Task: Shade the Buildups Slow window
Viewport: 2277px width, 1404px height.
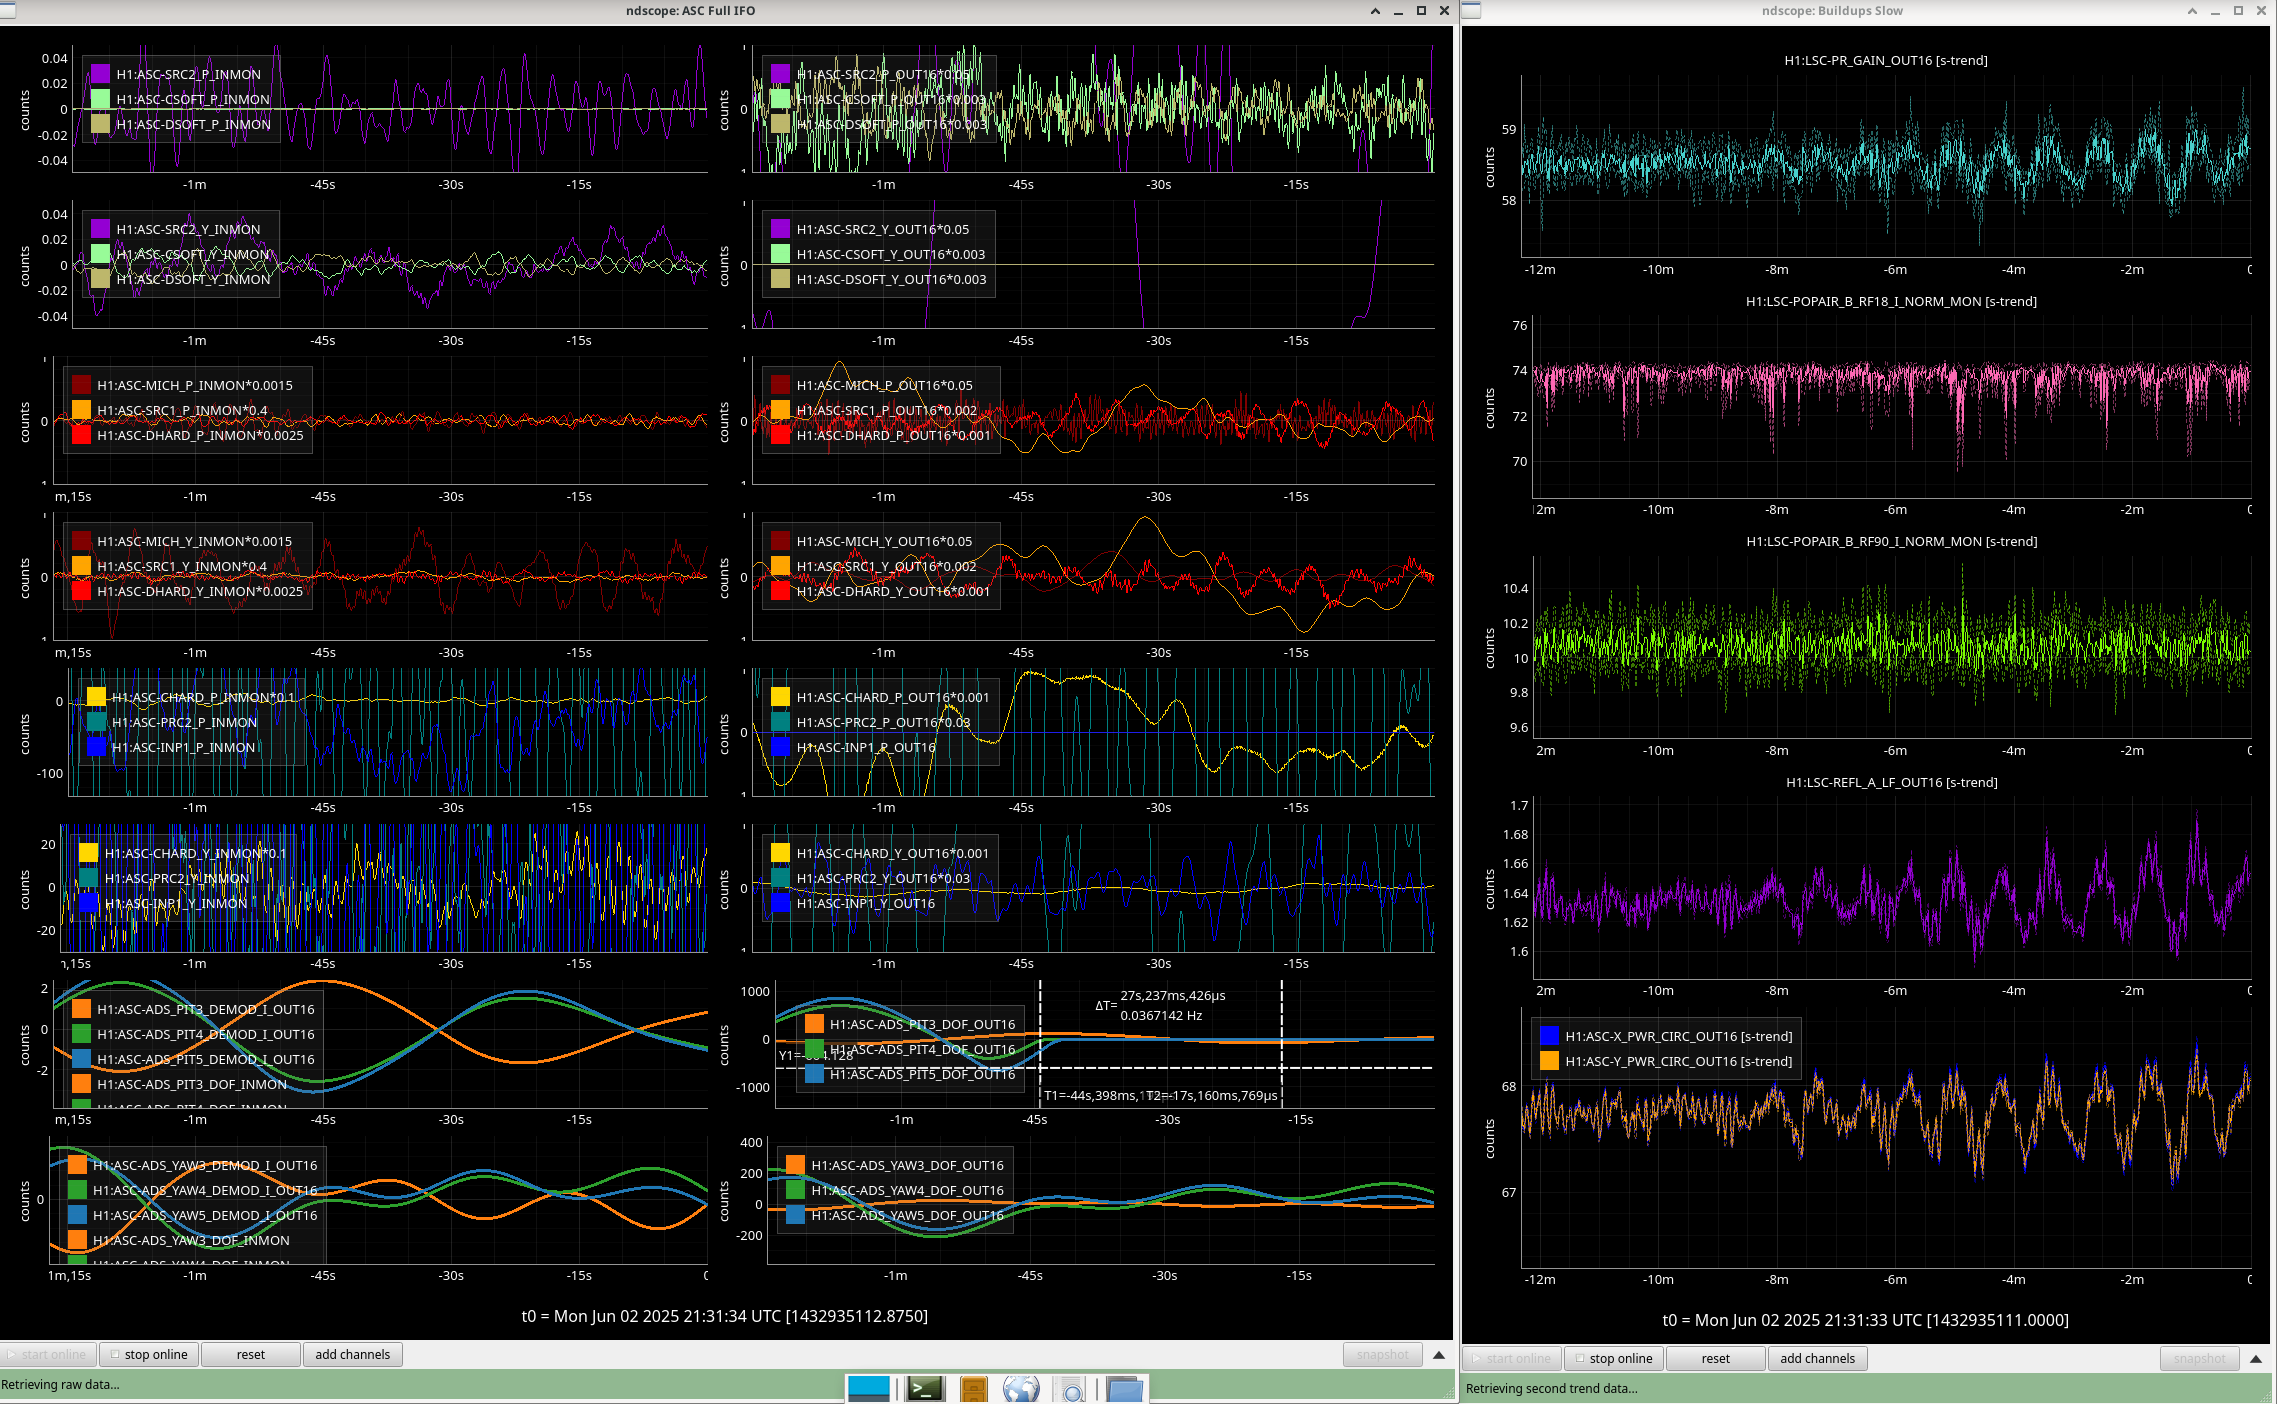Action: [x=2192, y=11]
